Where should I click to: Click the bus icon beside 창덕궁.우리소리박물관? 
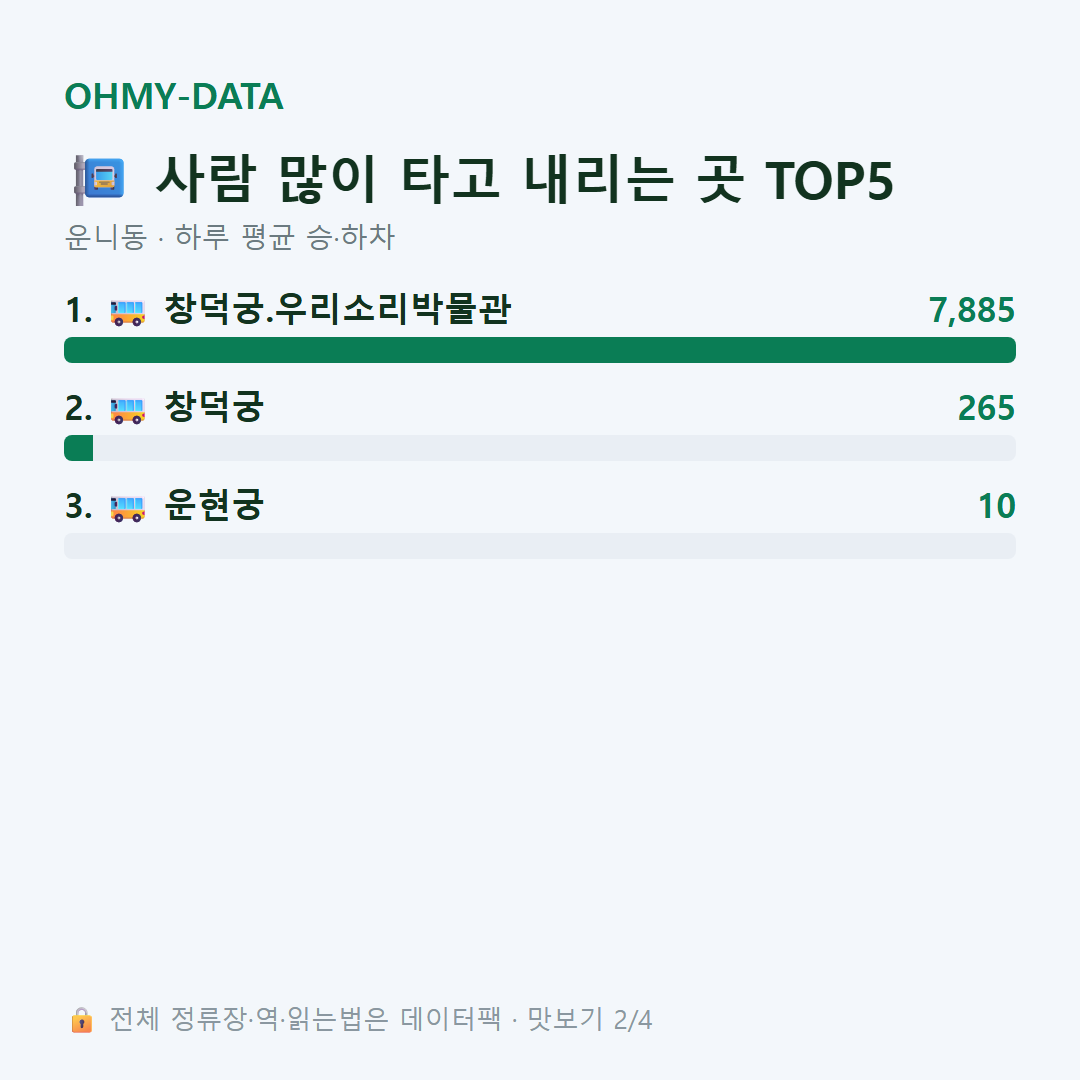pos(127,312)
